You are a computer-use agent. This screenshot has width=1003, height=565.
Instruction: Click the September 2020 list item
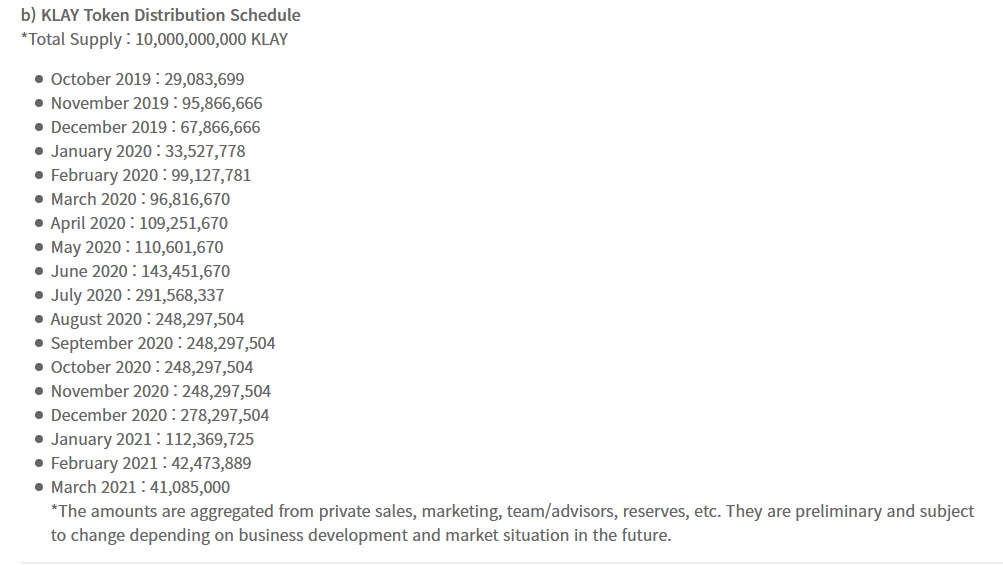(x=163, y=343)
